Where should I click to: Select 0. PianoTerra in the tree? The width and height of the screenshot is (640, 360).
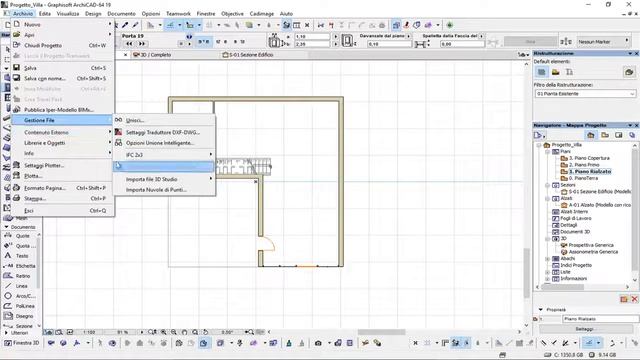tap(583, 178)
